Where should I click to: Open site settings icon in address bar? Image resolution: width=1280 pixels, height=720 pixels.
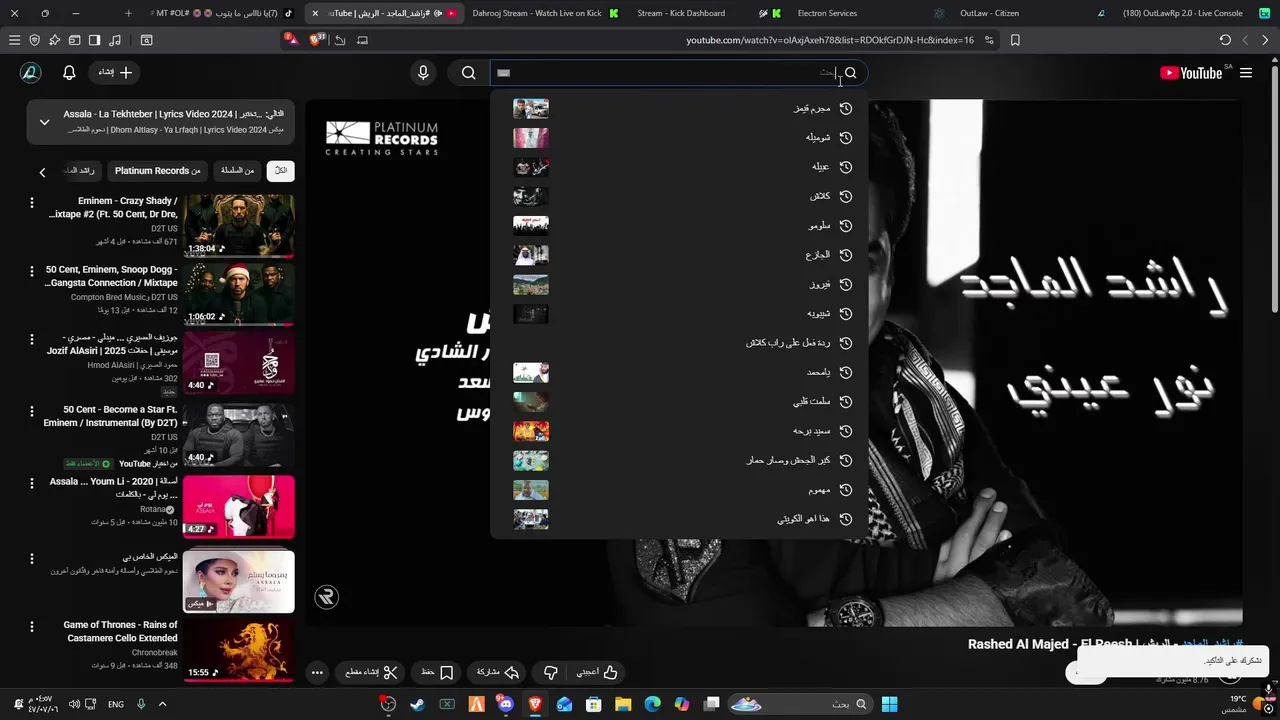click(989, 40)
